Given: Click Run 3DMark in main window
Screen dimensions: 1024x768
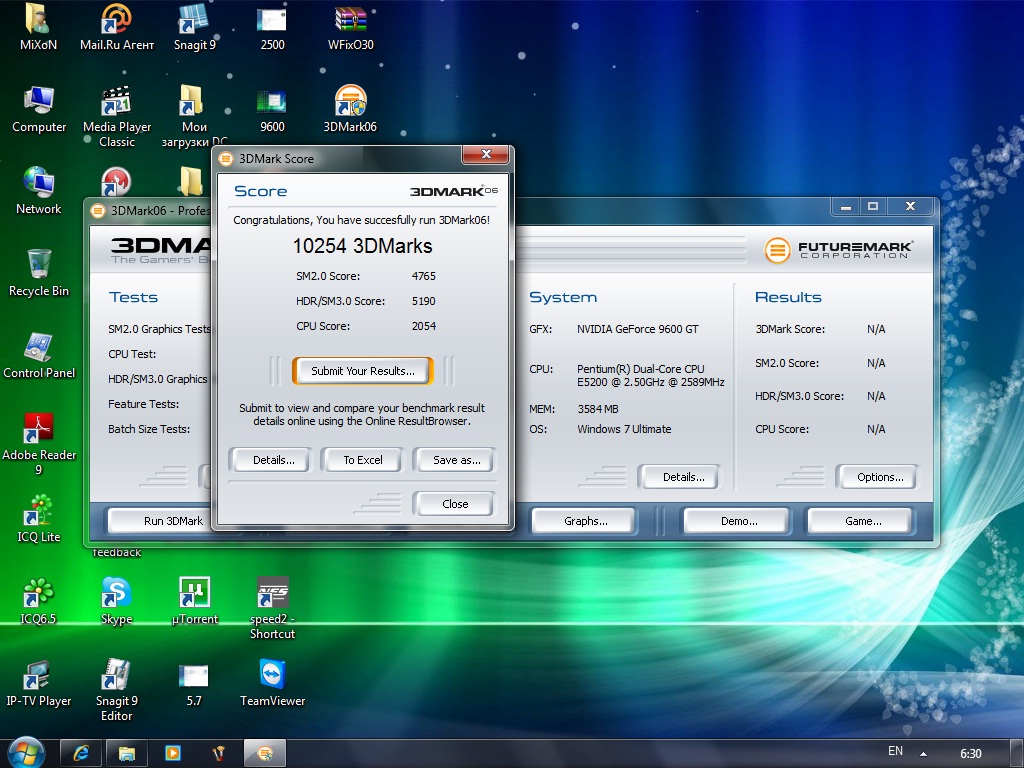Looking at the screenshot, I should coord(173,521).
